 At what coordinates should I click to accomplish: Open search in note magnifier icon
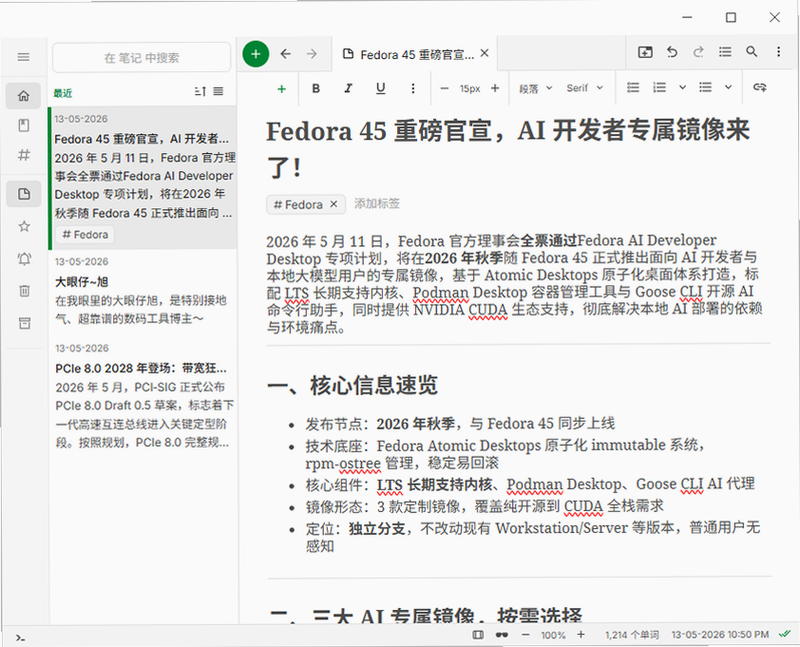click(x=752, y=52)
